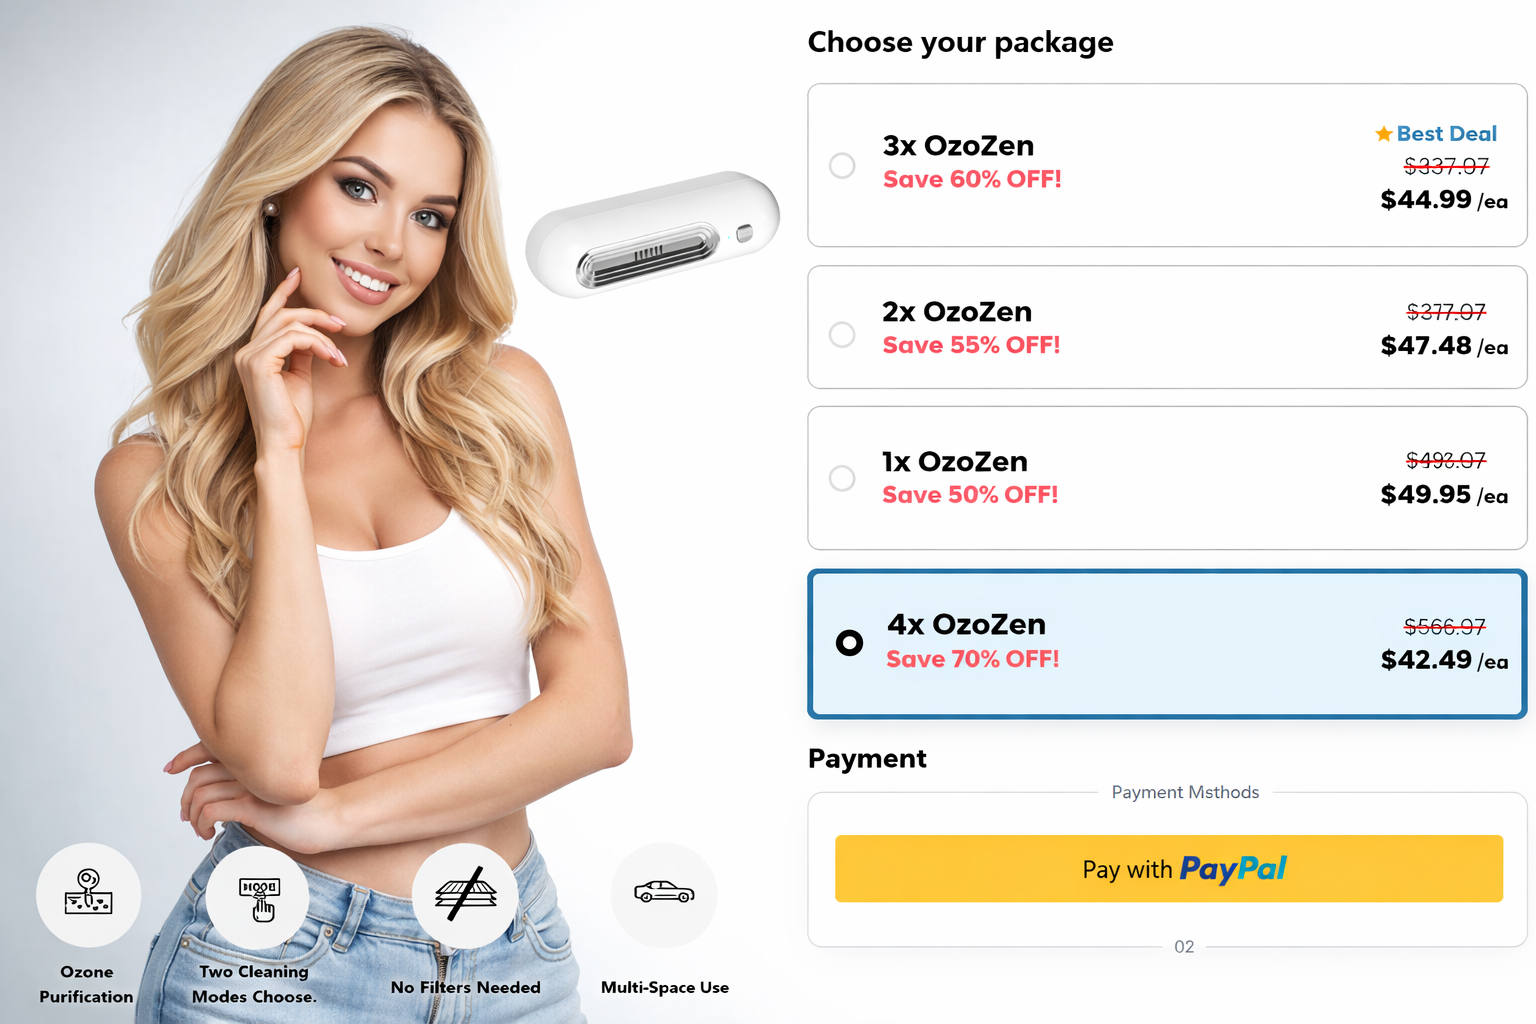This screenshot has height=1024, width=1536.
Task: Select the 3x OzoZen radio button
Action: point(842,165)
